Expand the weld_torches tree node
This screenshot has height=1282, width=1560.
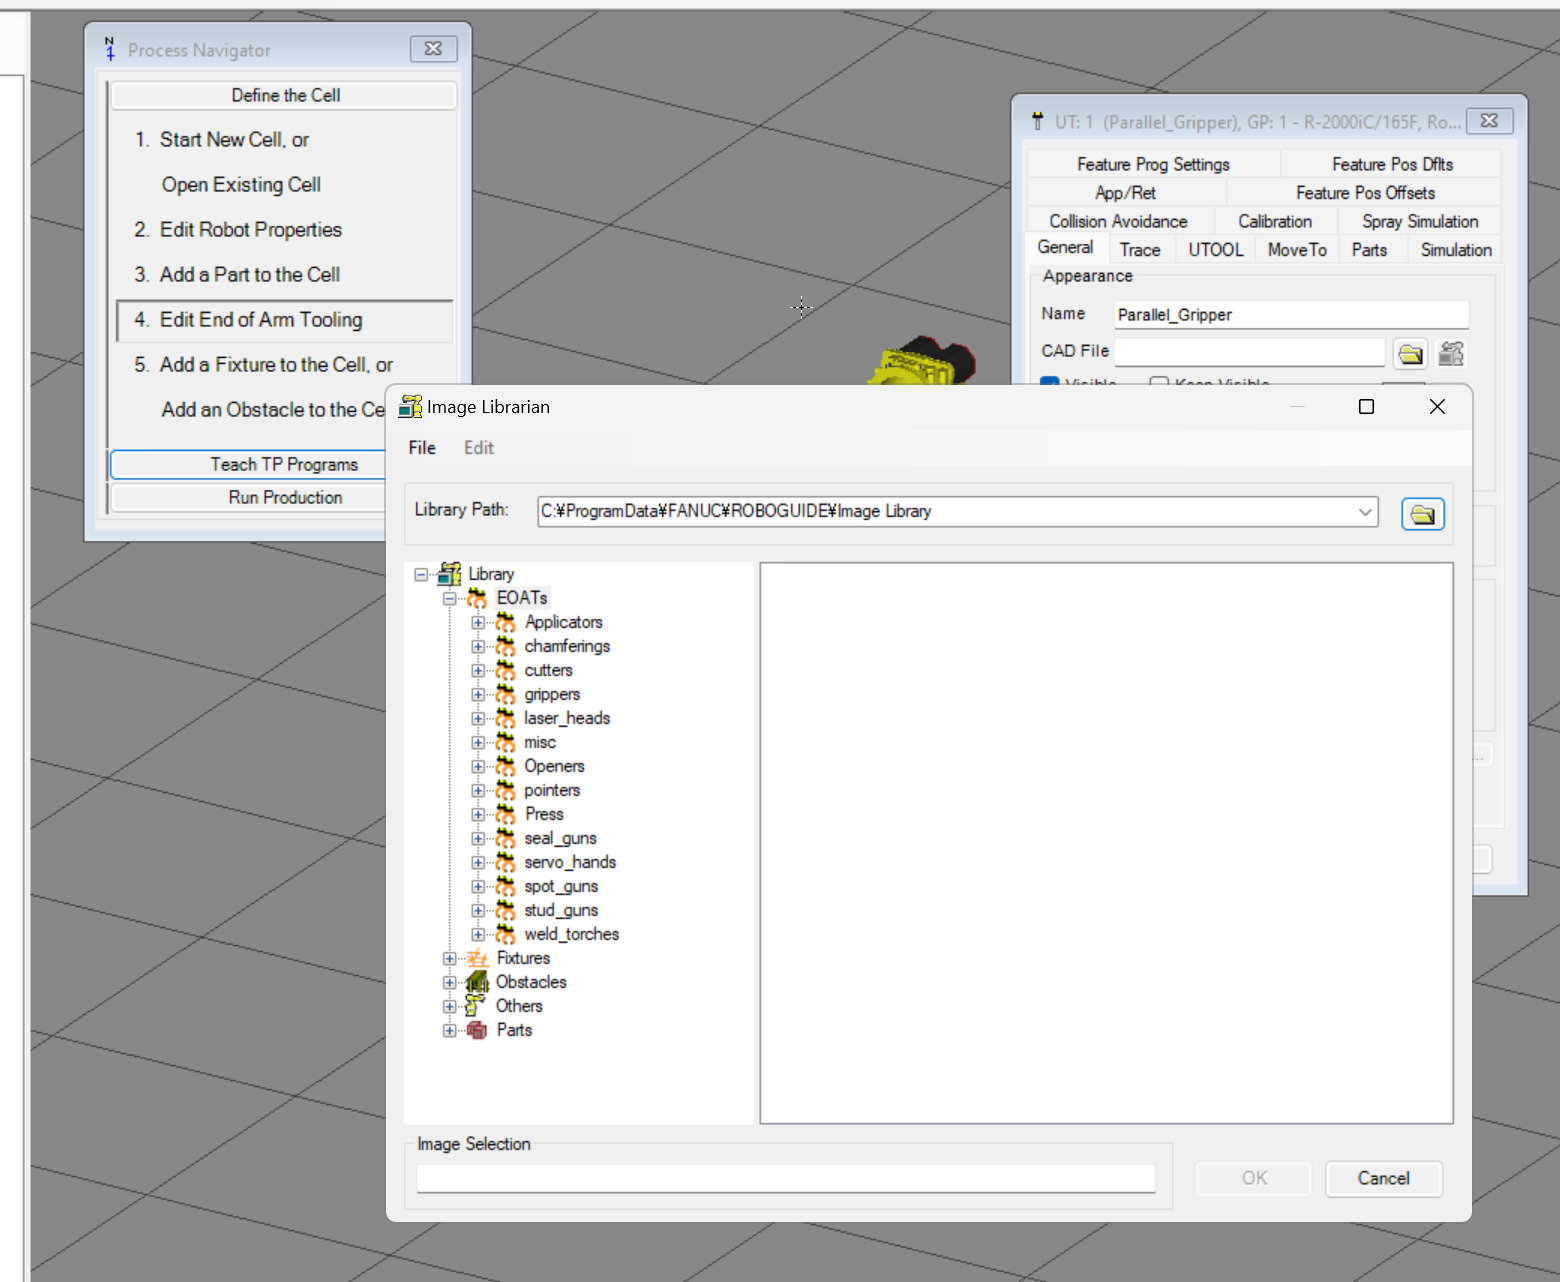[478, 934]
